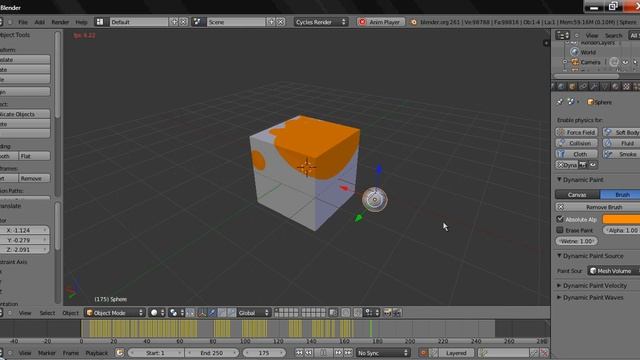Open the Help menu
The image size is (640, 360).
[81, 22]
